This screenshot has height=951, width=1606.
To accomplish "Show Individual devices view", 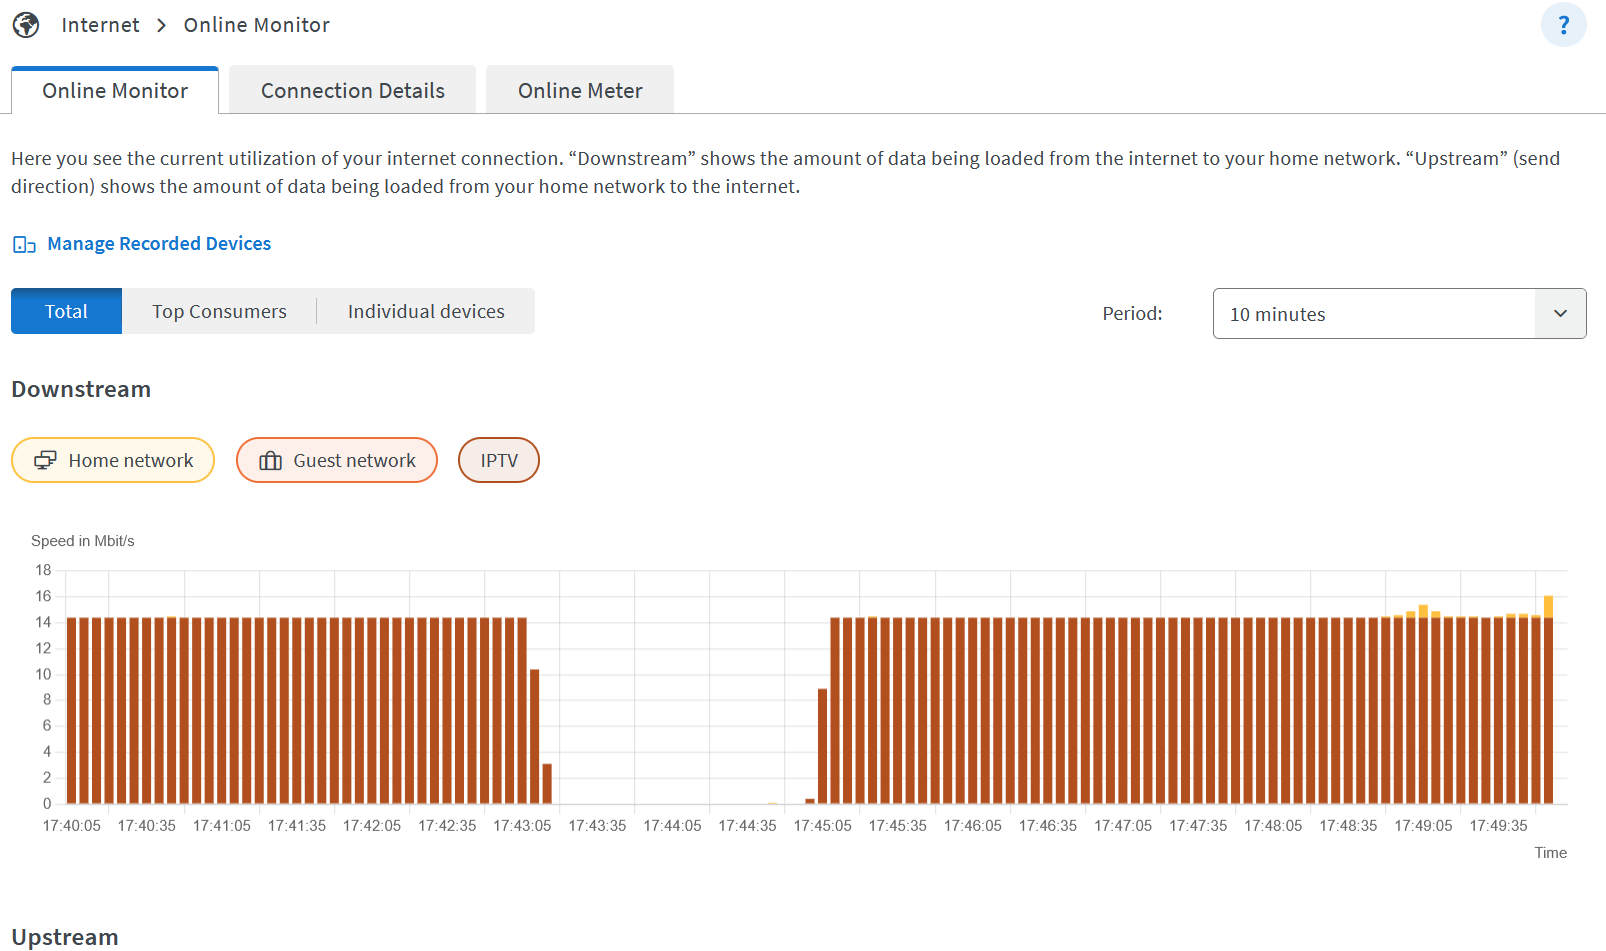I will coord(426,312).
